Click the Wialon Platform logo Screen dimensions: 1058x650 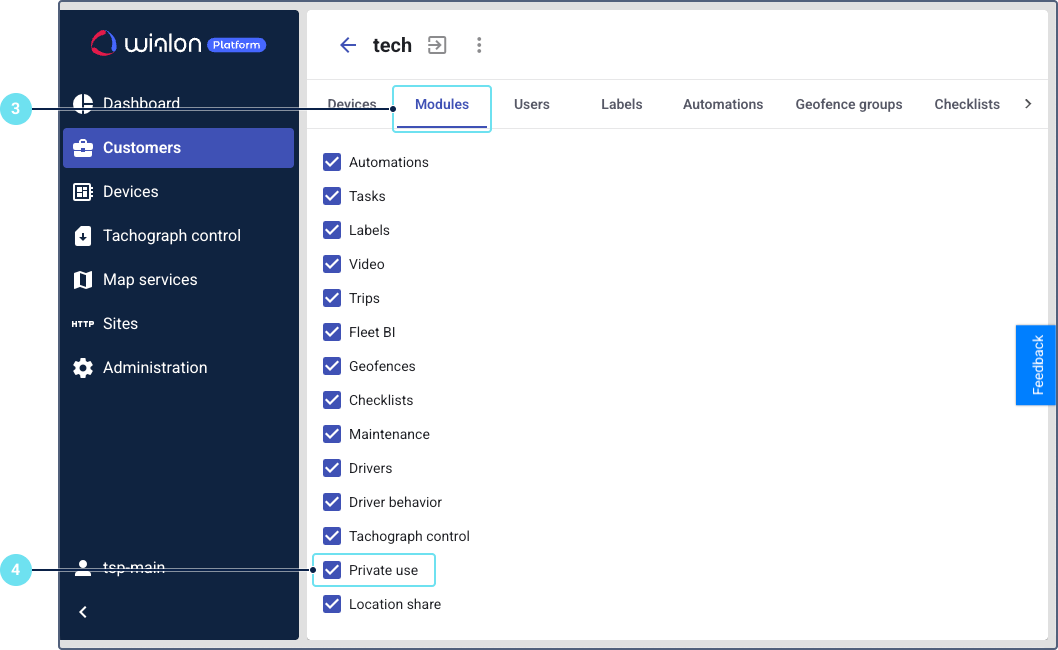[x=179, y=43]
